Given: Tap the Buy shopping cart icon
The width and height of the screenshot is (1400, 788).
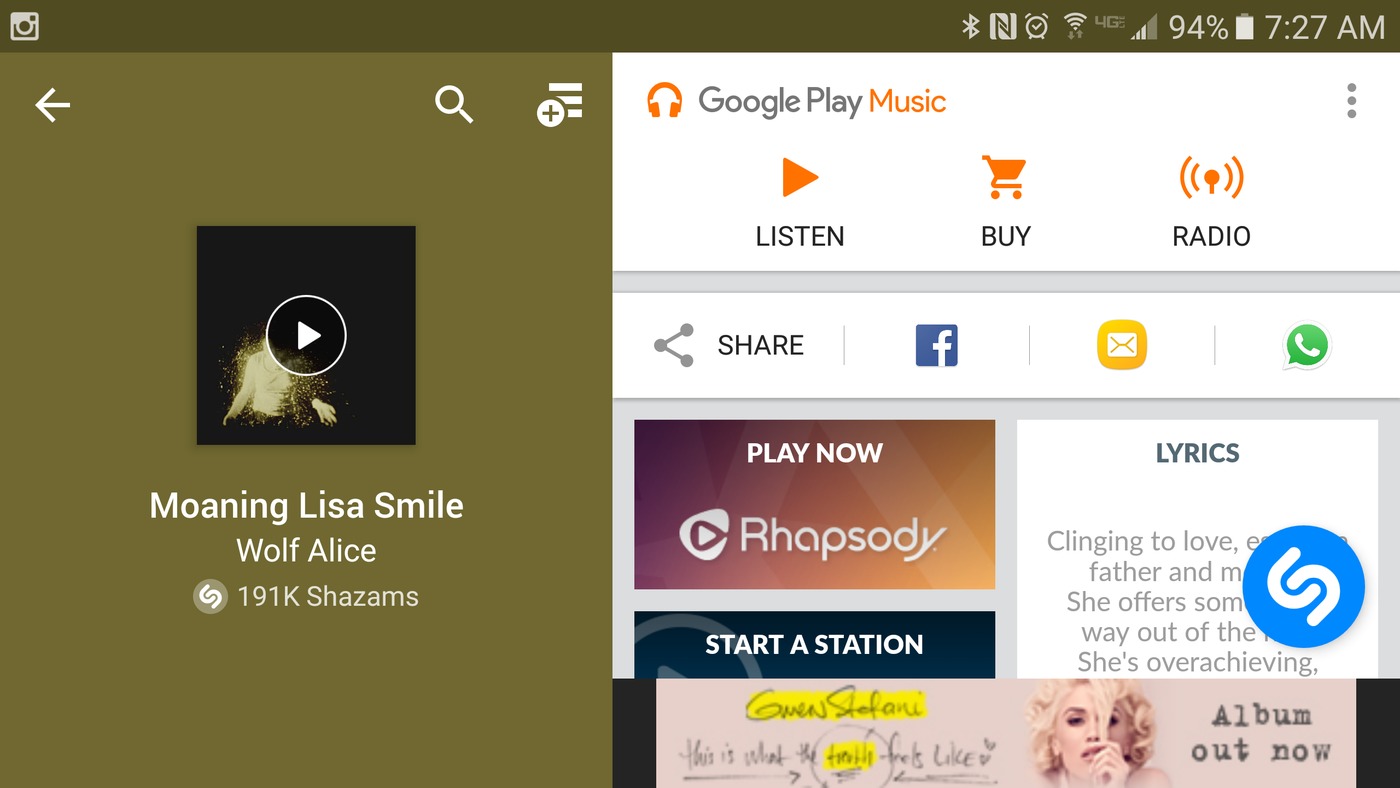Looking at the screenshot, I should pos(1004,178).
